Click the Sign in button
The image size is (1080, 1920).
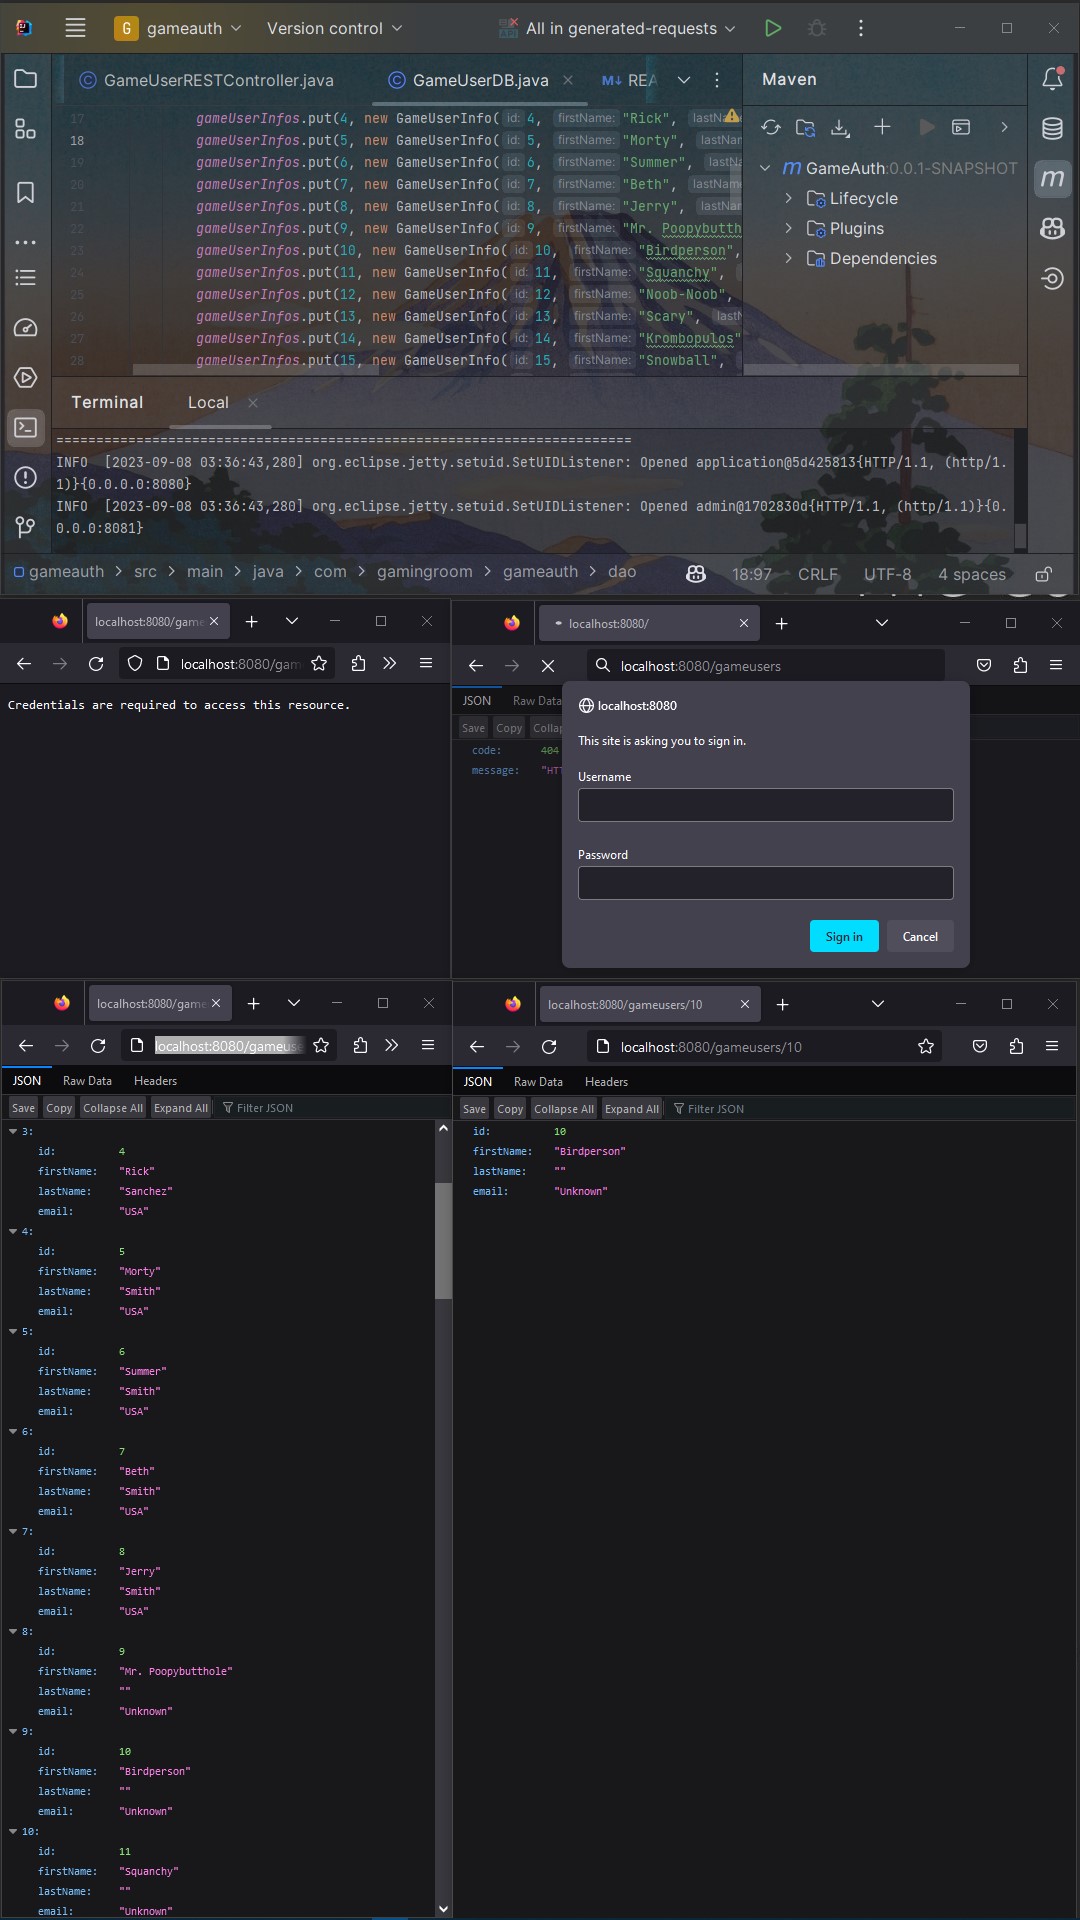tap(843, 936)
